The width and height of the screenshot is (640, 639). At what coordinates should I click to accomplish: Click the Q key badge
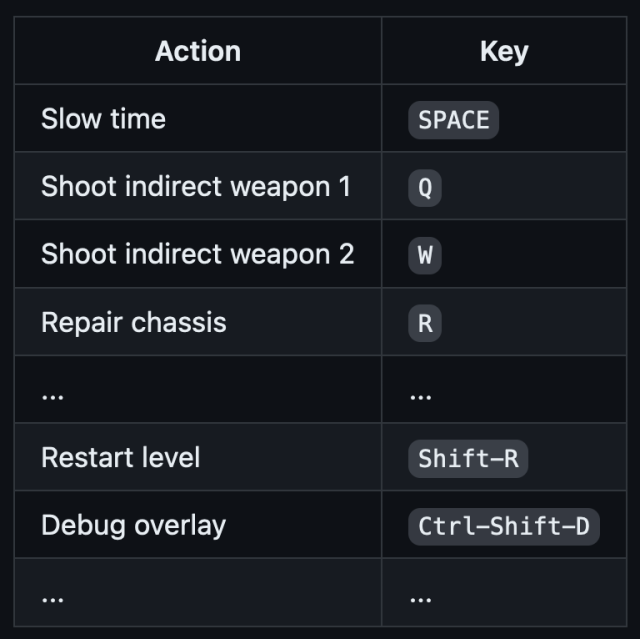(x=425, y=188)
